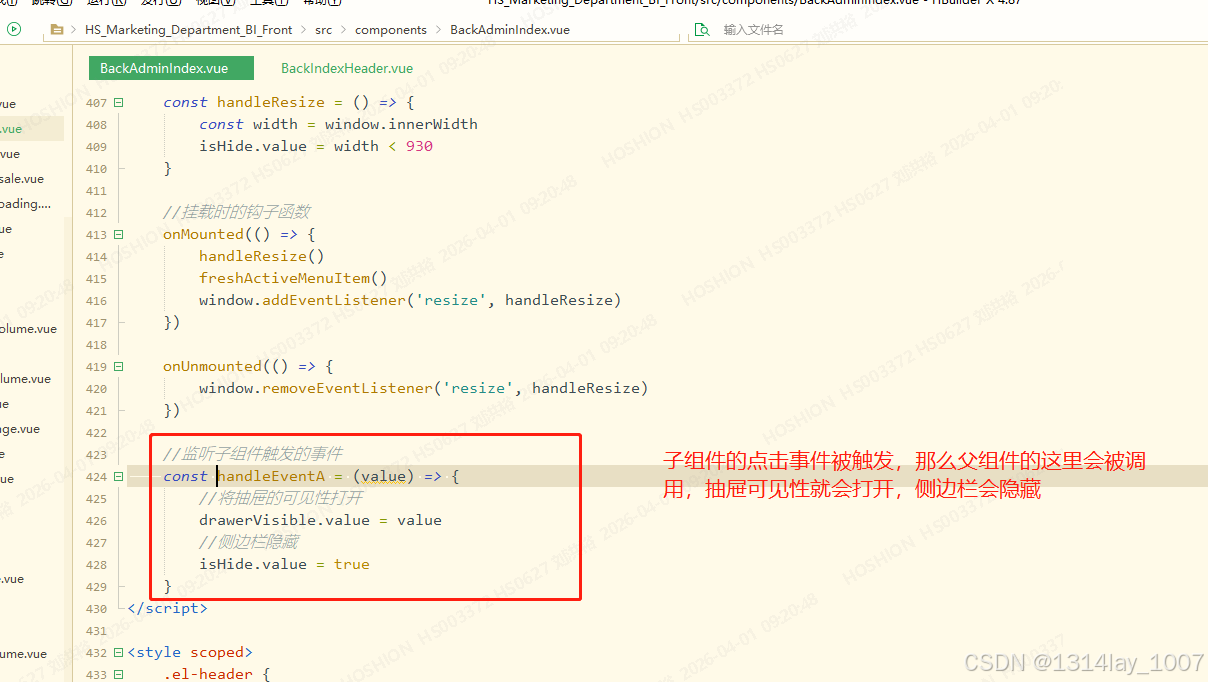Click the comment //侧边栏隐藏

[248, 542]
